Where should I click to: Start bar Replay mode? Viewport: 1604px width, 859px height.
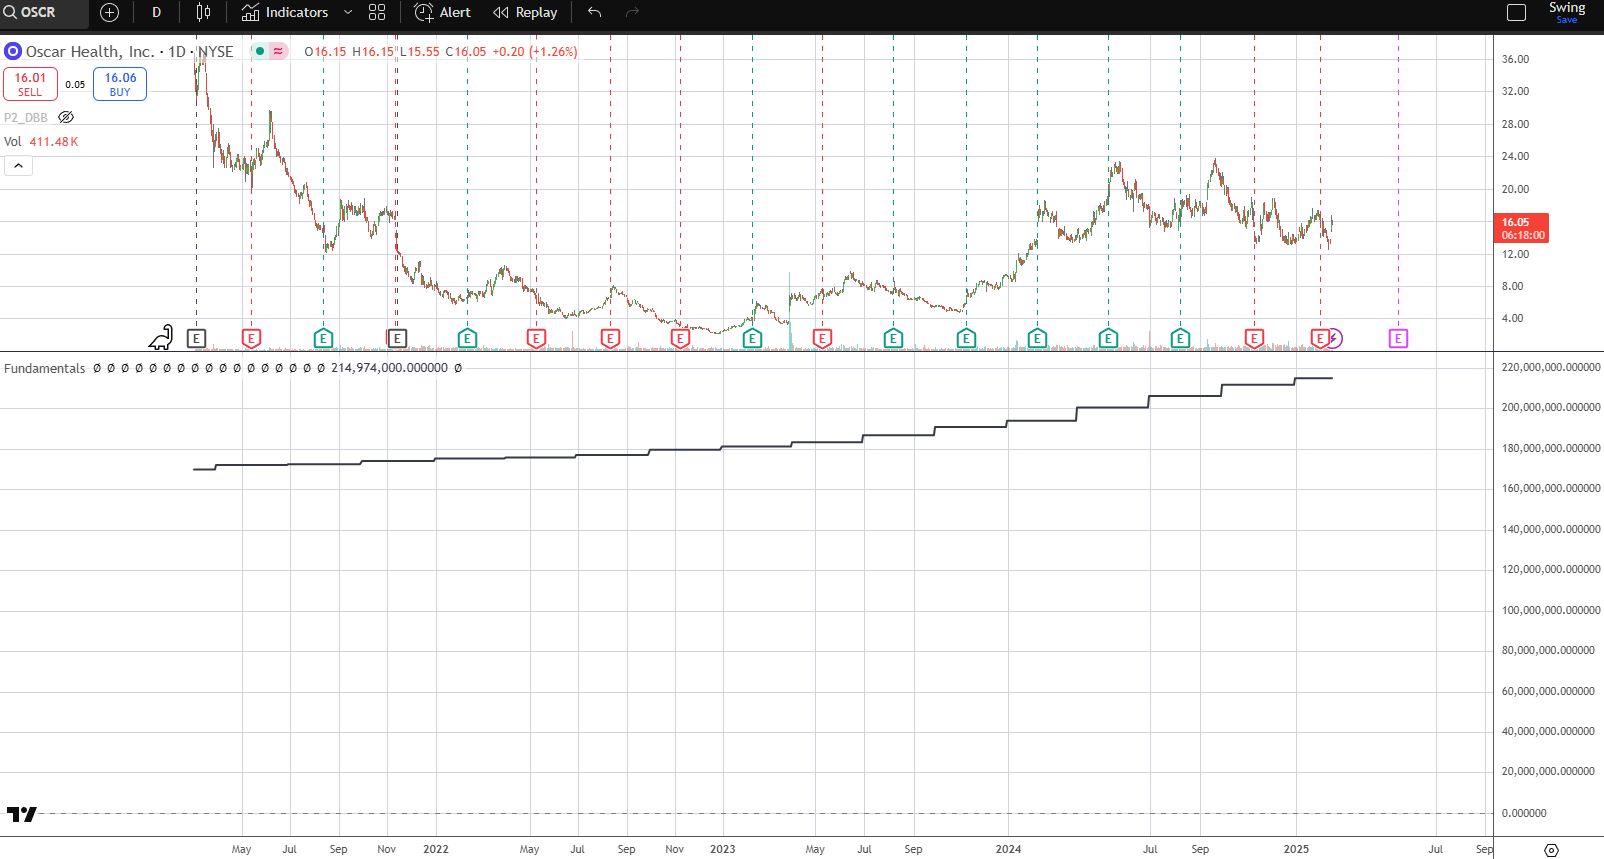(525, 13)
